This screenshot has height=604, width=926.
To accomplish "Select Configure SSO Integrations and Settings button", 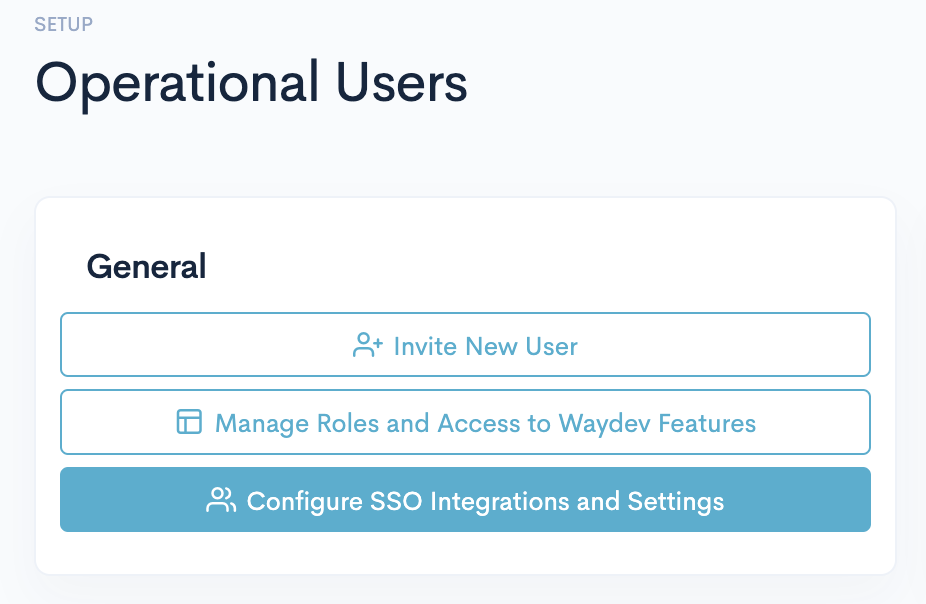I will [465, 500].
